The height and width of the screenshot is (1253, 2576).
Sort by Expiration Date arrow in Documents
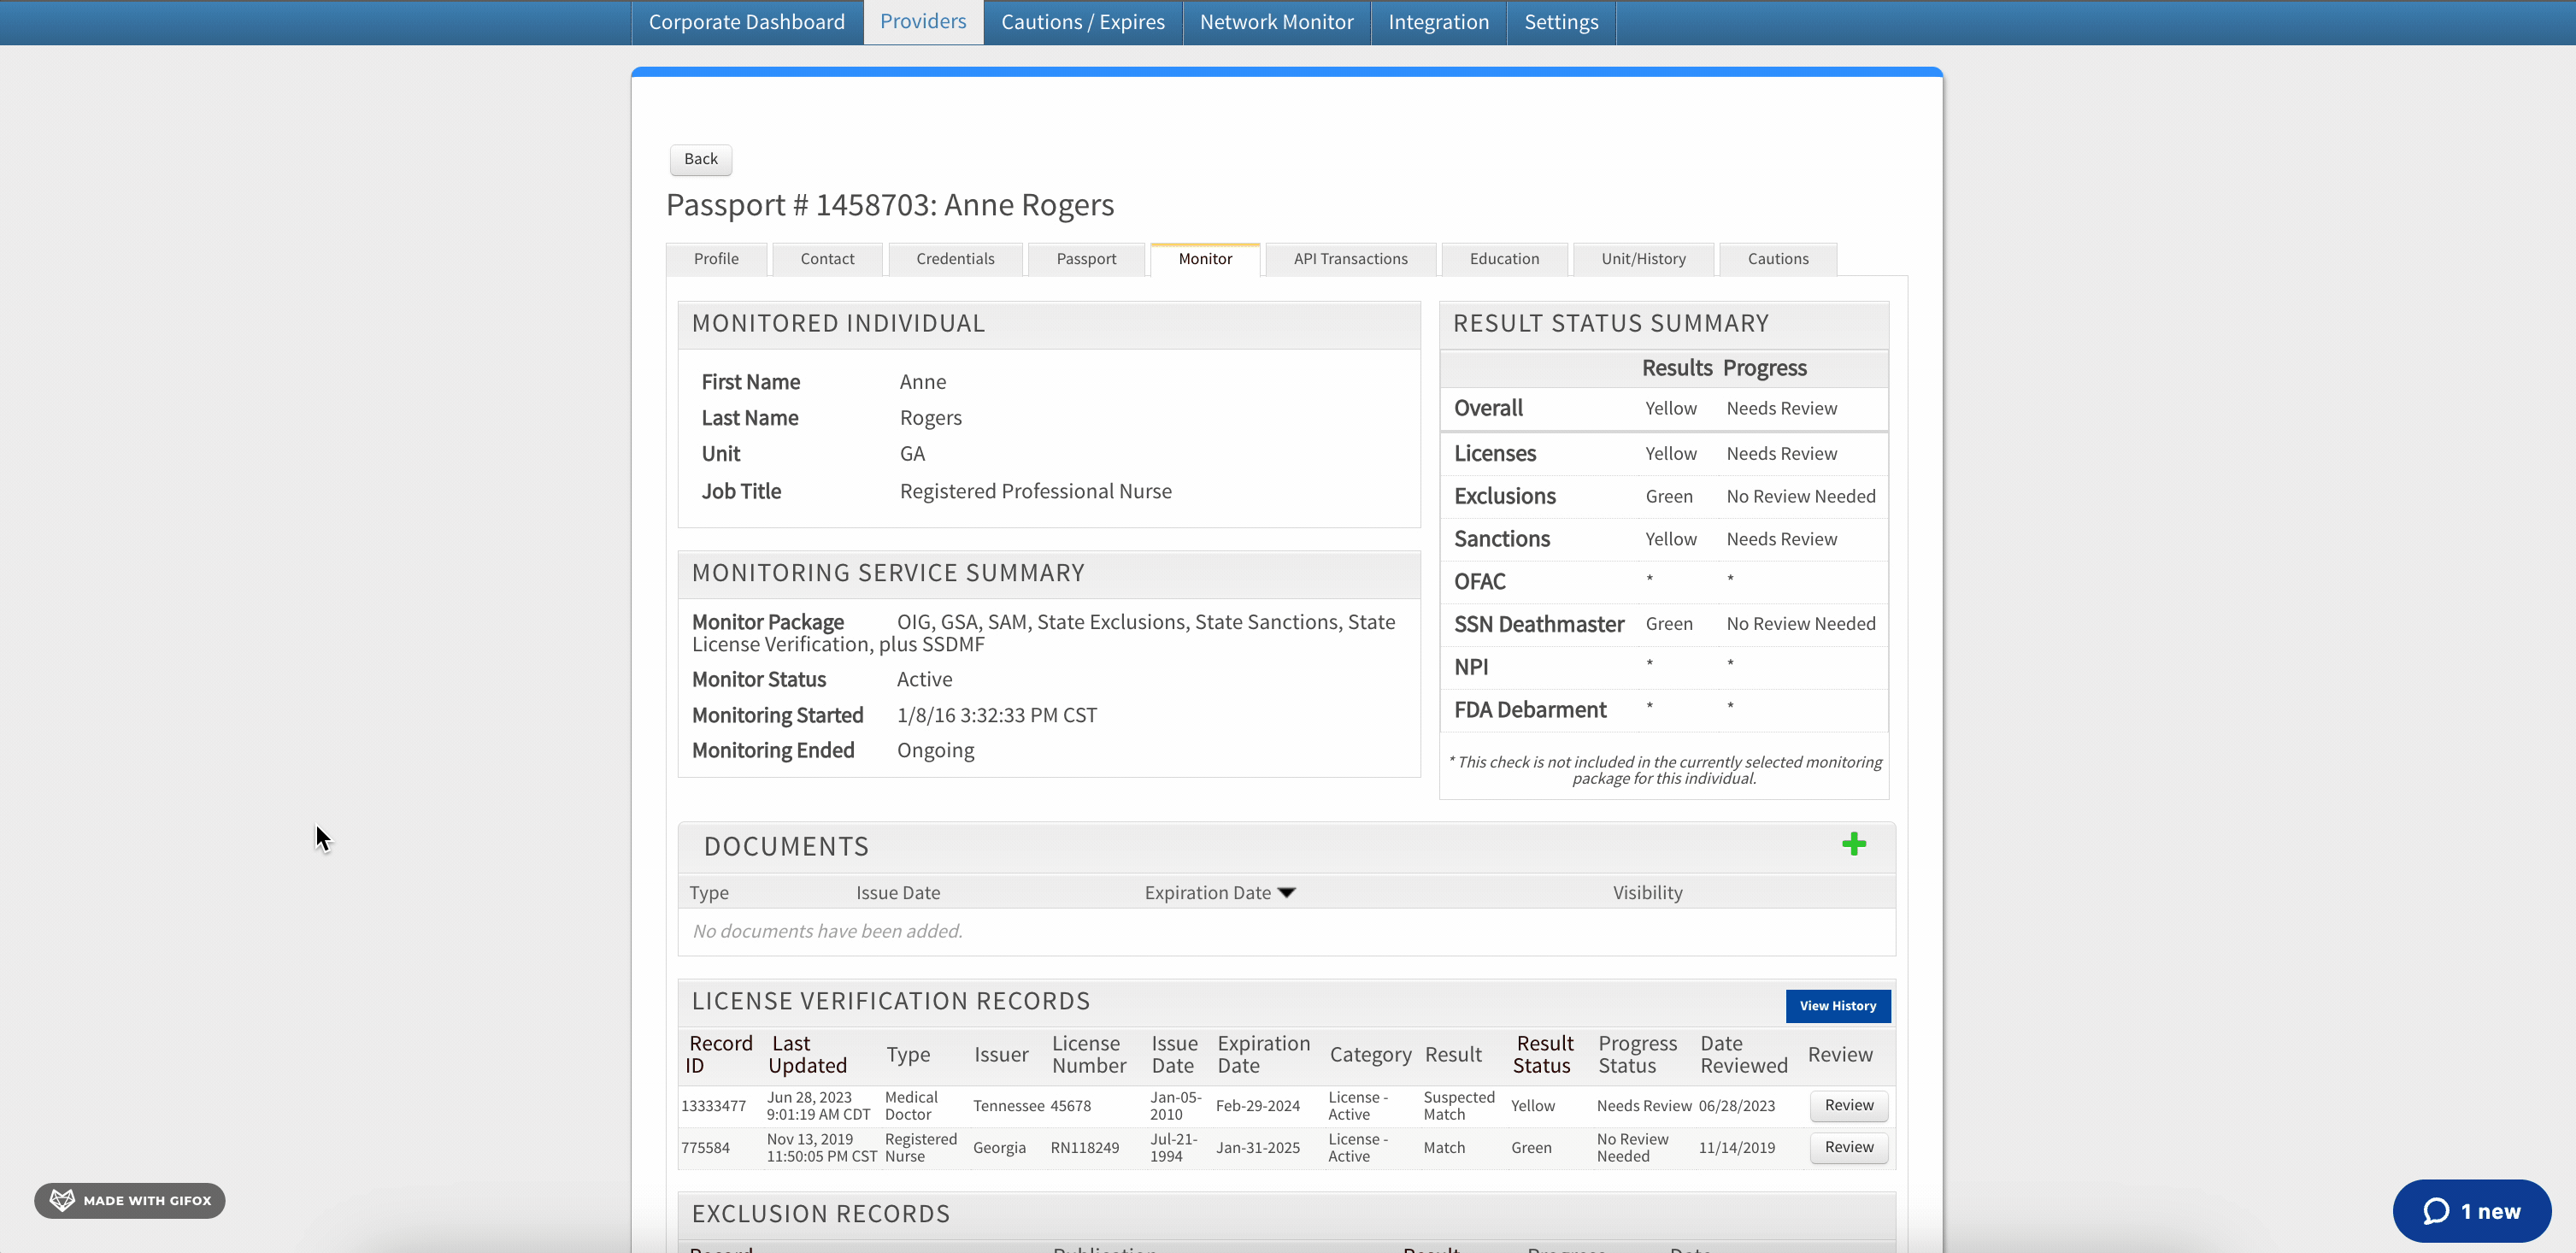click(1286, 892)
